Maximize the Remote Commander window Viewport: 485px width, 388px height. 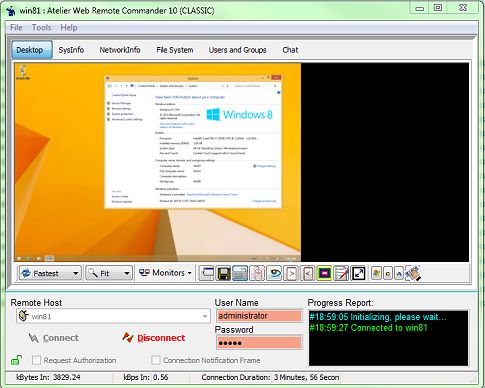coord(438,8)
